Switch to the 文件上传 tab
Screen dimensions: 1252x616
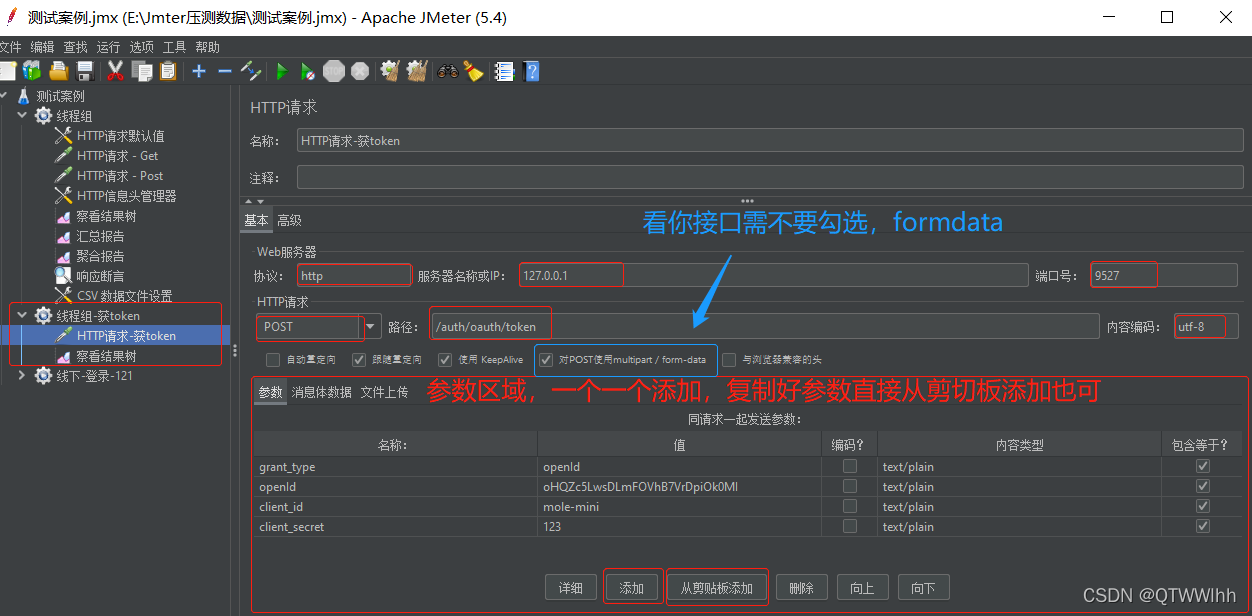tap(384, 392)
